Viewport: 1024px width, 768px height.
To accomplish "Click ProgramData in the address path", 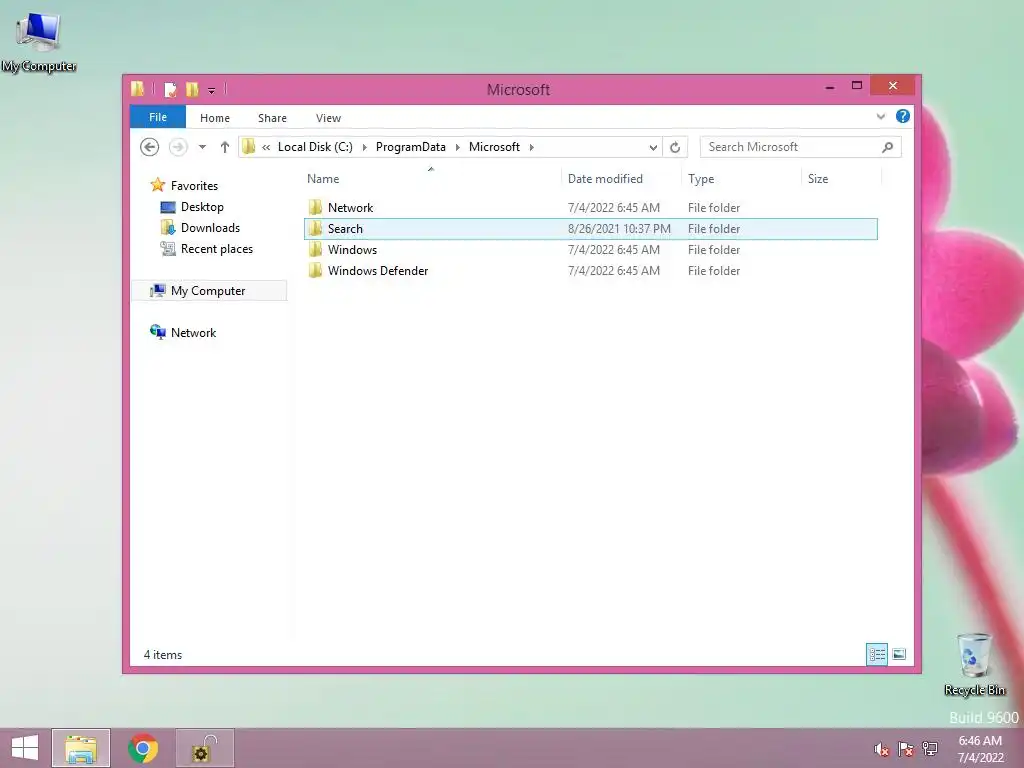I will coord(411,147).
